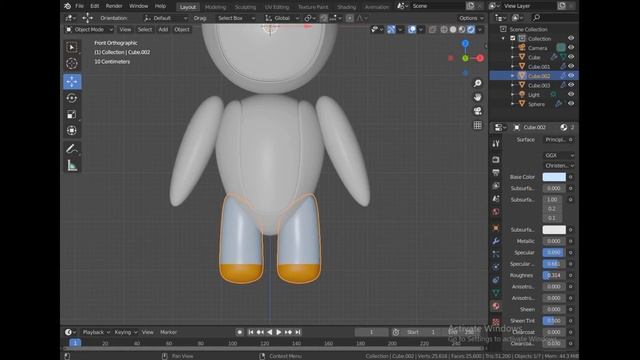The image size is (640, 360).
Task: Select rendered viewport shading
Action: [471, 29]
